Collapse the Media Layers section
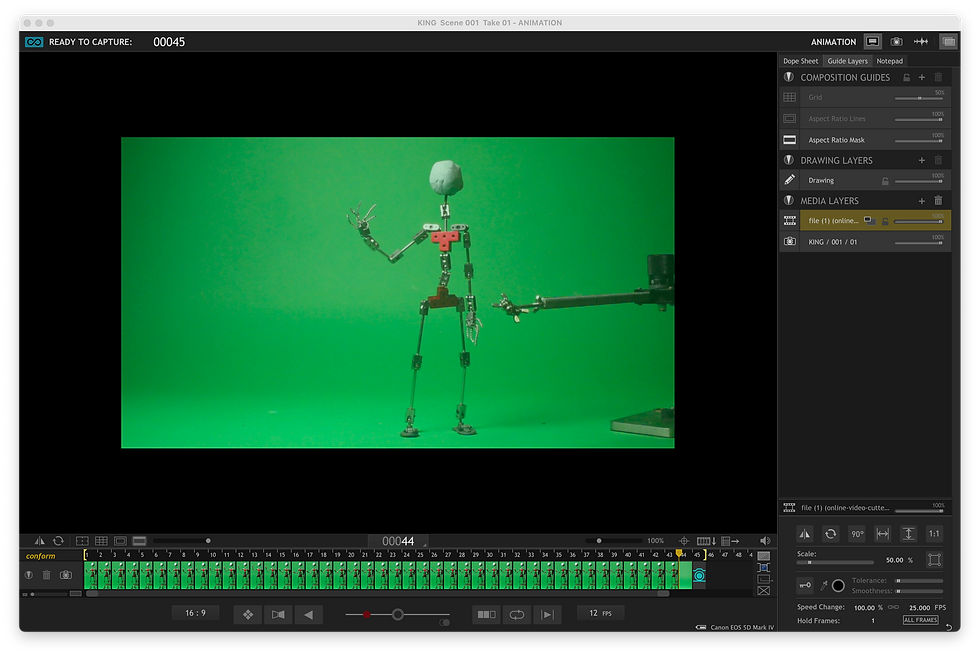This screenshot has height=656, width=980. [789, 201]
